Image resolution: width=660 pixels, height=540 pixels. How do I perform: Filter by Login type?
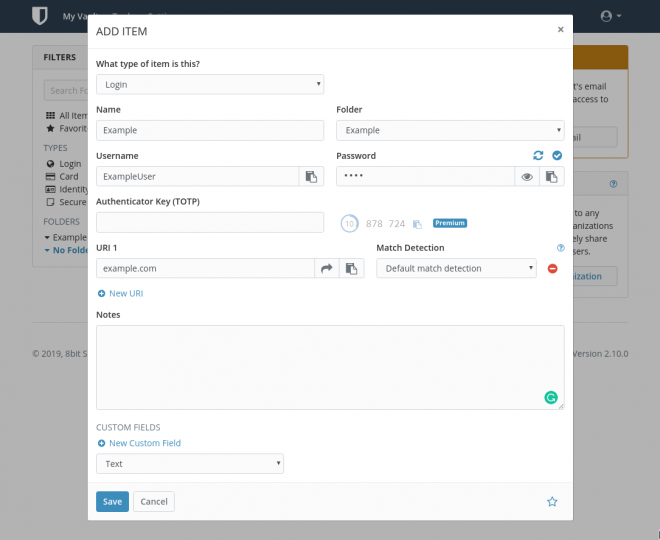(64, 164)
